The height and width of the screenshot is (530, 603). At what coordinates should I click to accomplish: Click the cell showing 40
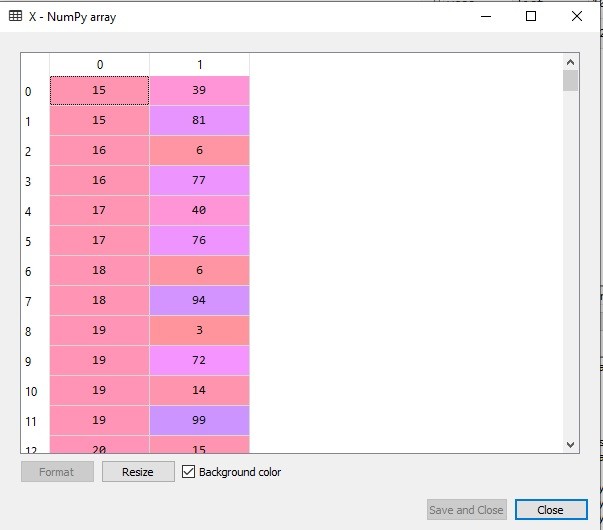coord(199,211)
